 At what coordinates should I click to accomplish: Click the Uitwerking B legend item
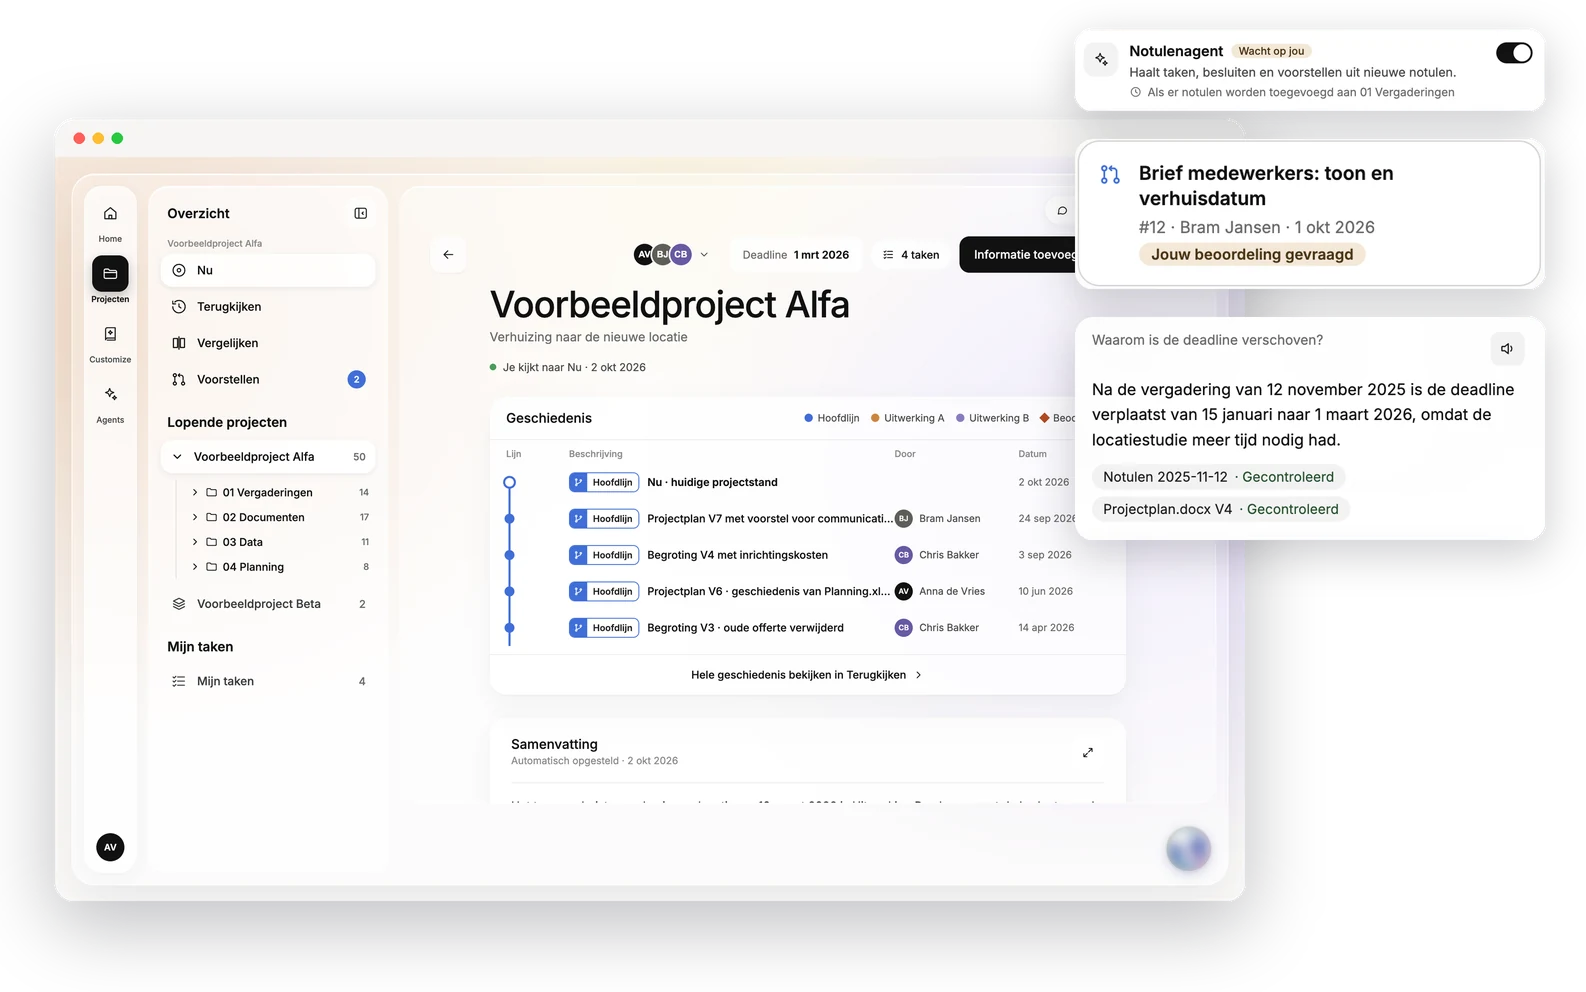click(x=992, y=418)
